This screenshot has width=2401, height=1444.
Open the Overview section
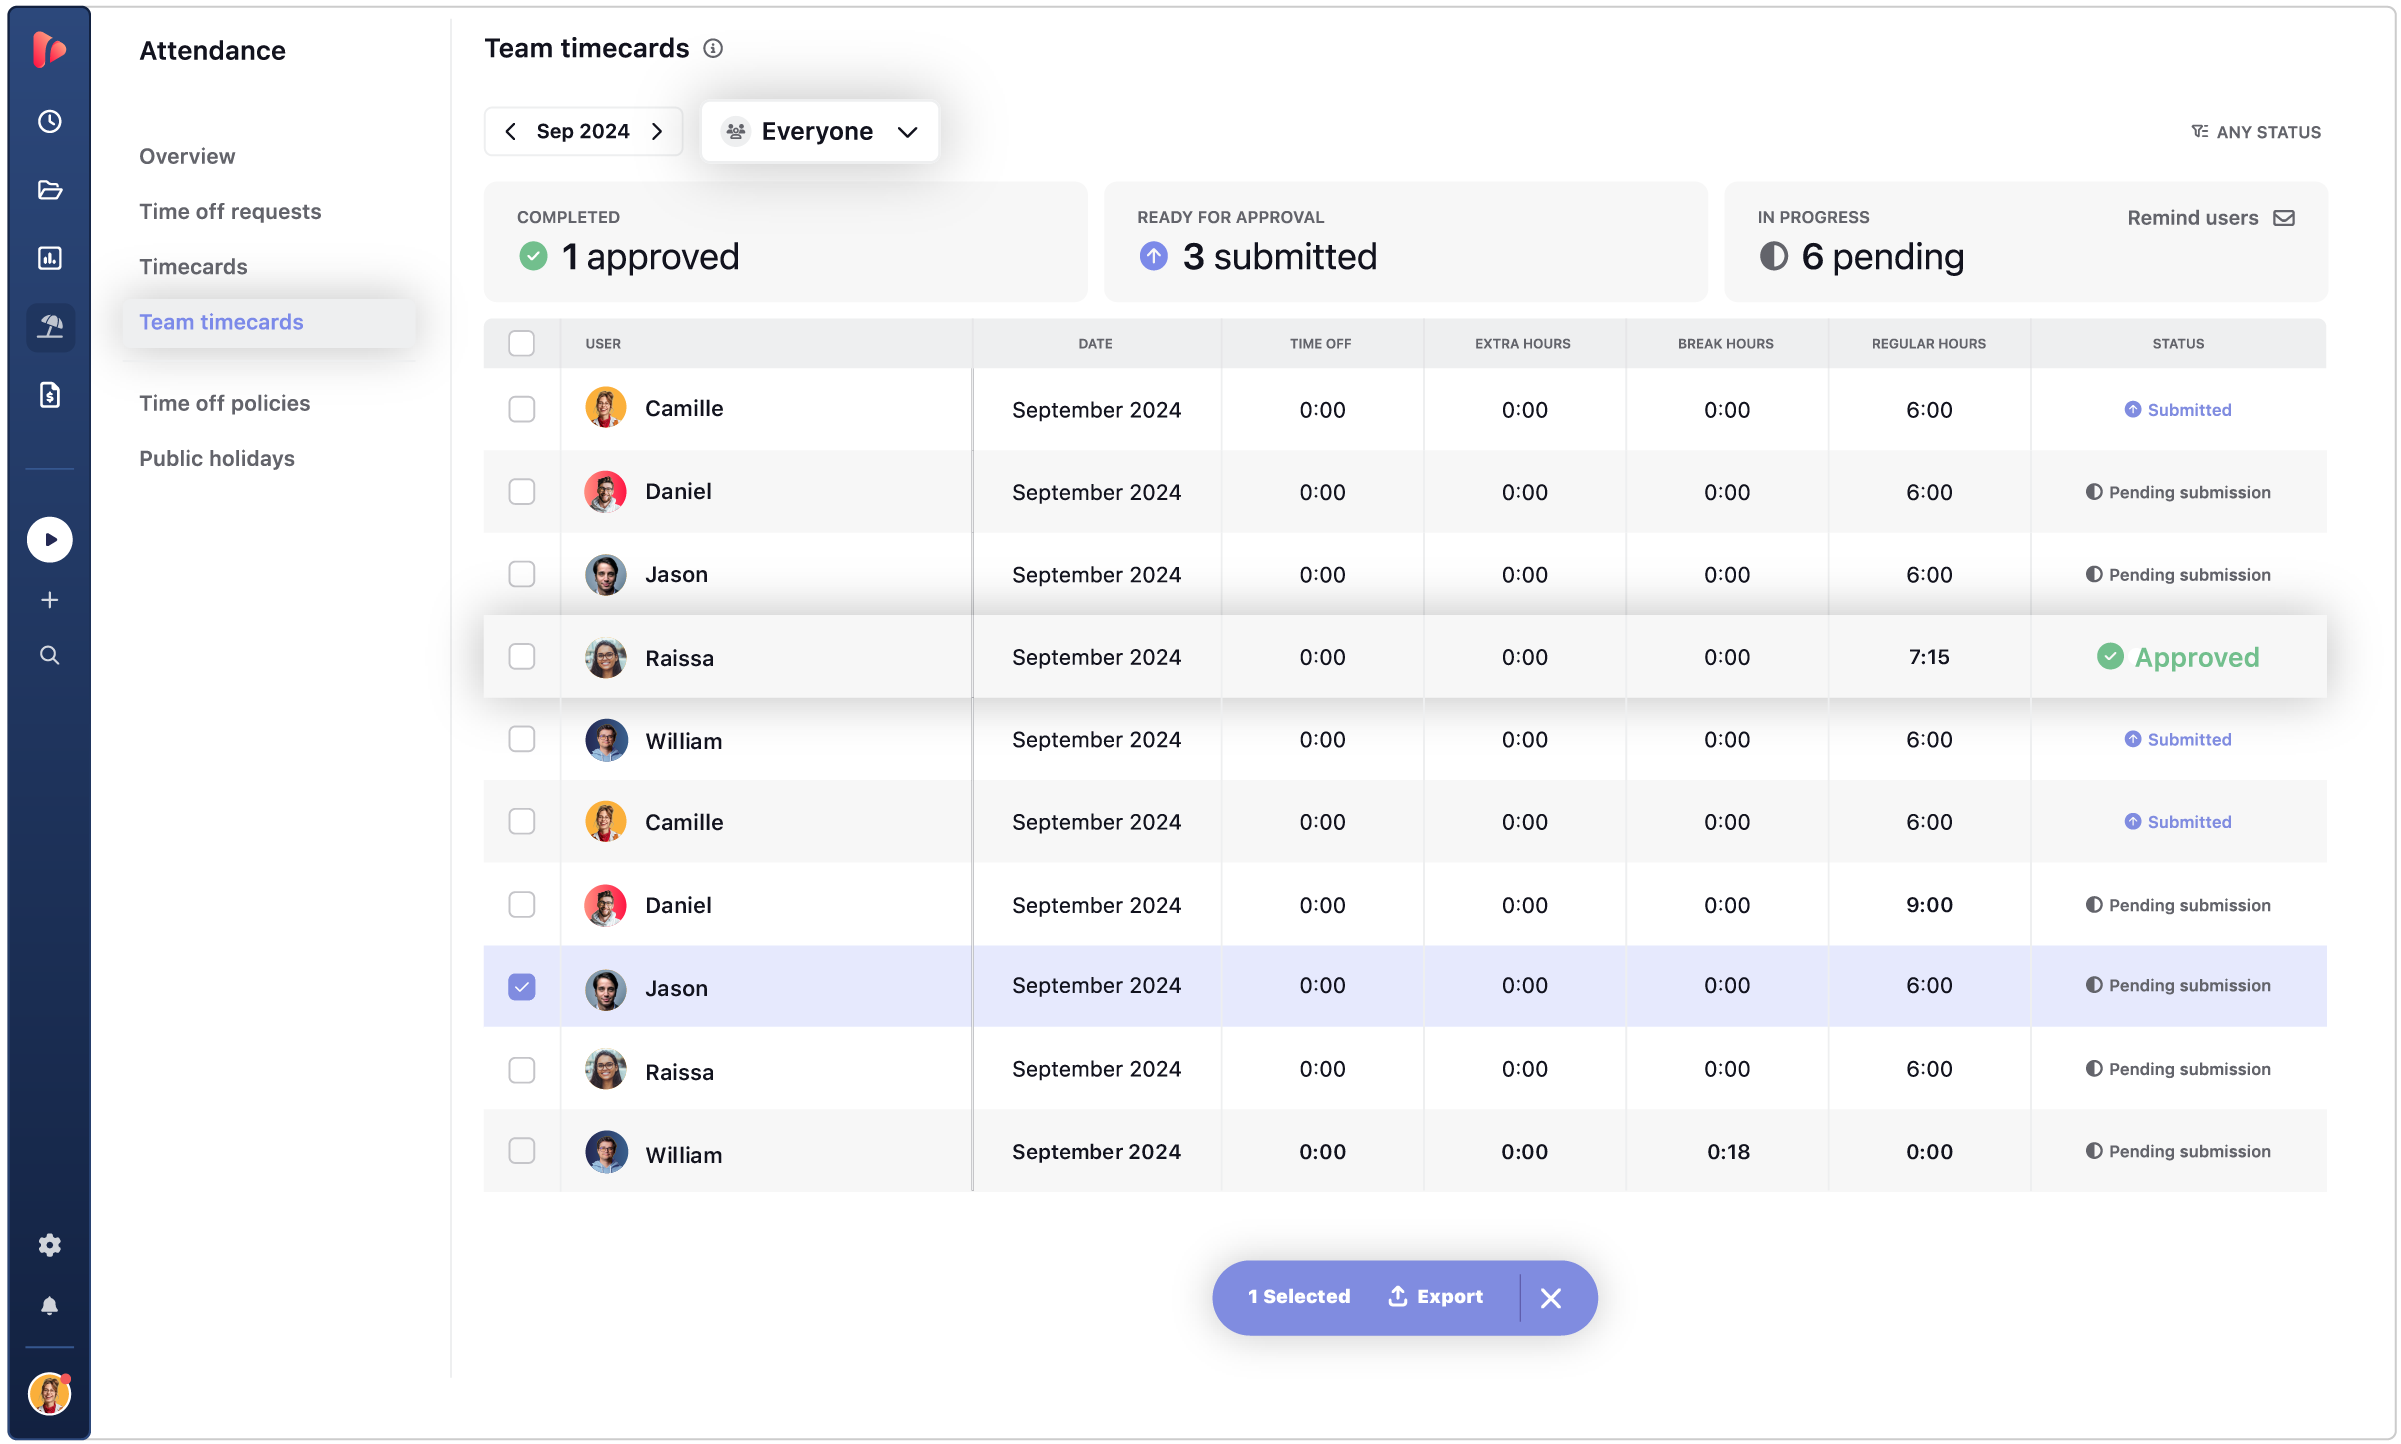point(187,154)
